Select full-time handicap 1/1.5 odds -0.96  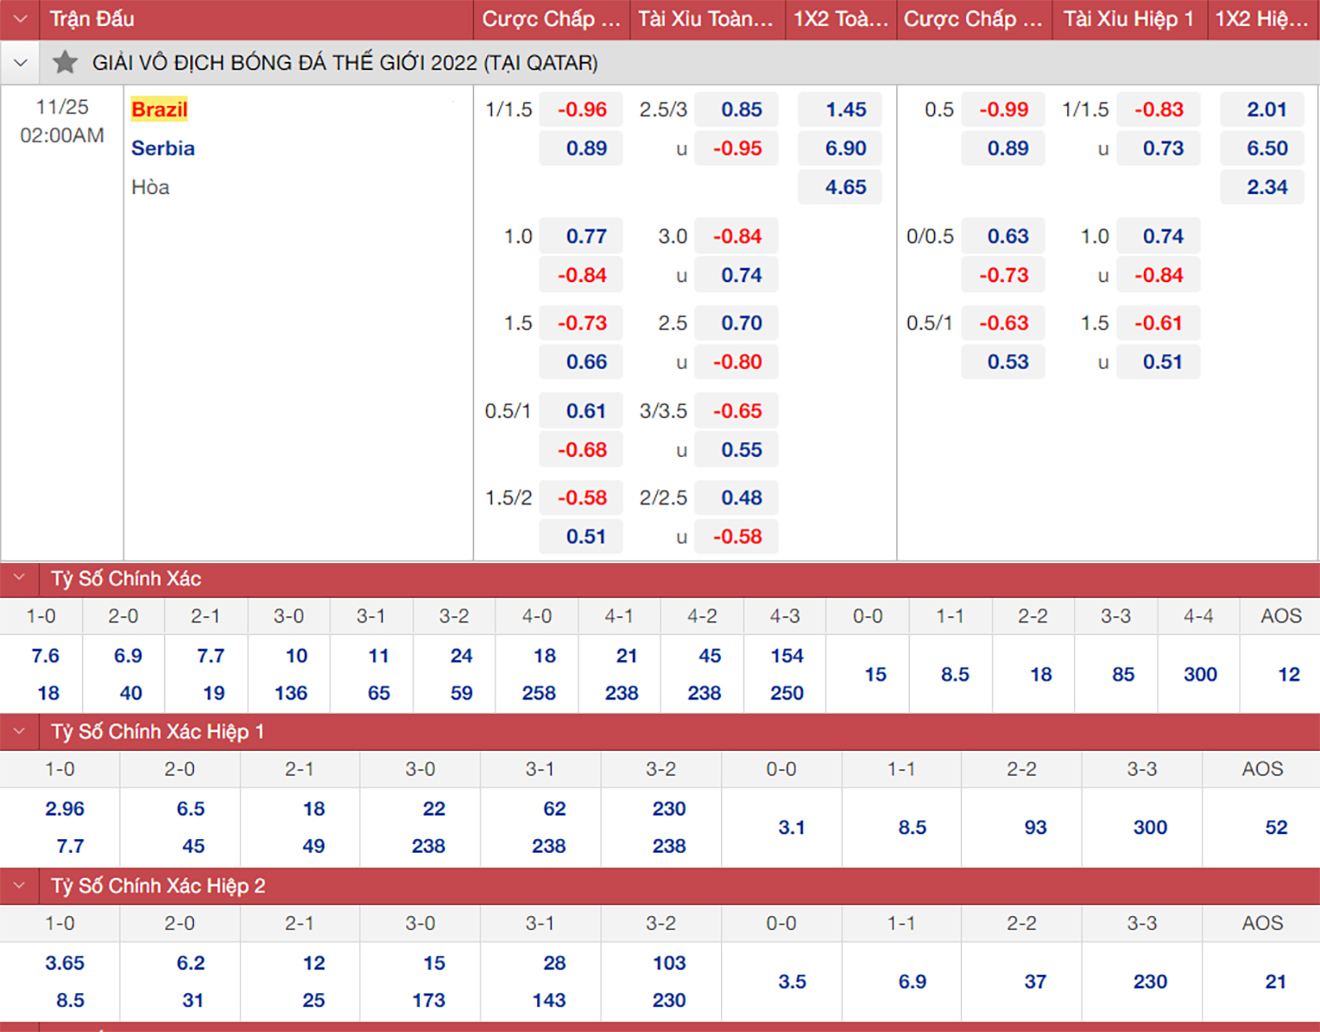tap(581, 109)
